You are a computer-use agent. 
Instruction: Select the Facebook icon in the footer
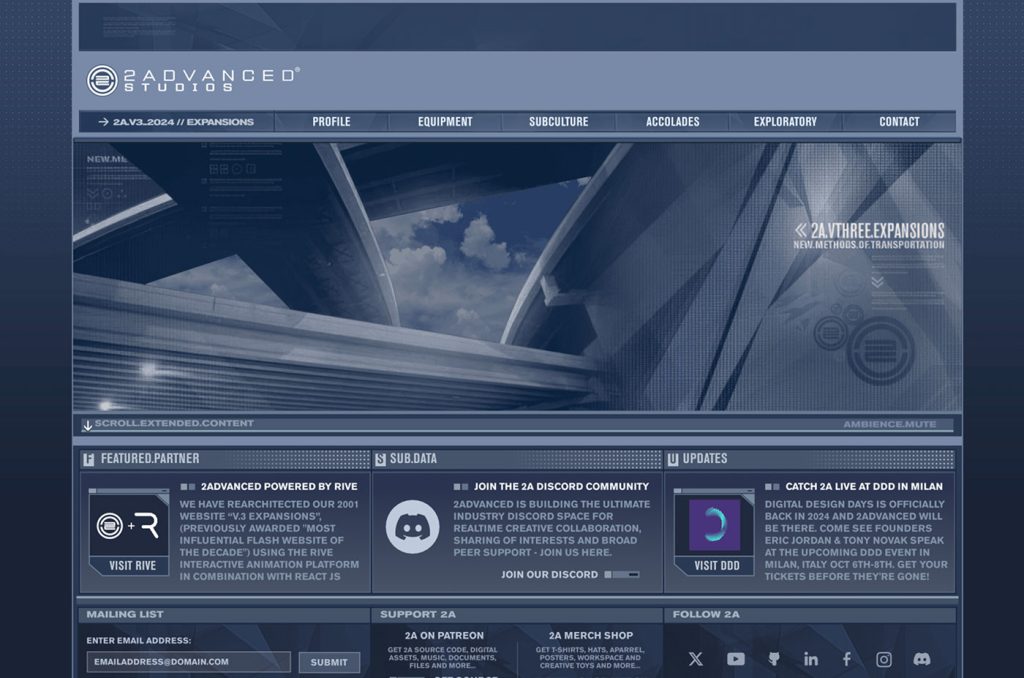pos(846,659)
